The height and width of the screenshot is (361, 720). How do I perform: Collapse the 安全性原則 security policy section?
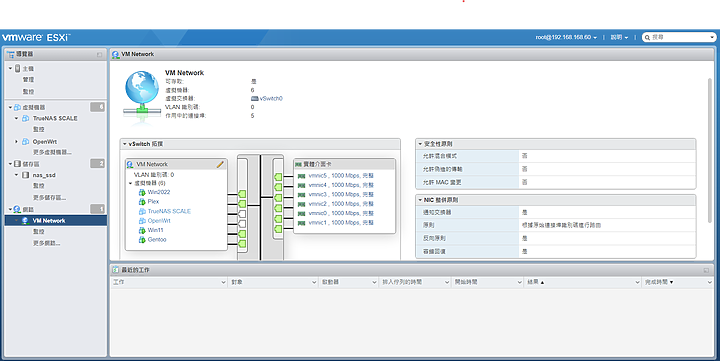pyautogui.click(x=420, y=144)
